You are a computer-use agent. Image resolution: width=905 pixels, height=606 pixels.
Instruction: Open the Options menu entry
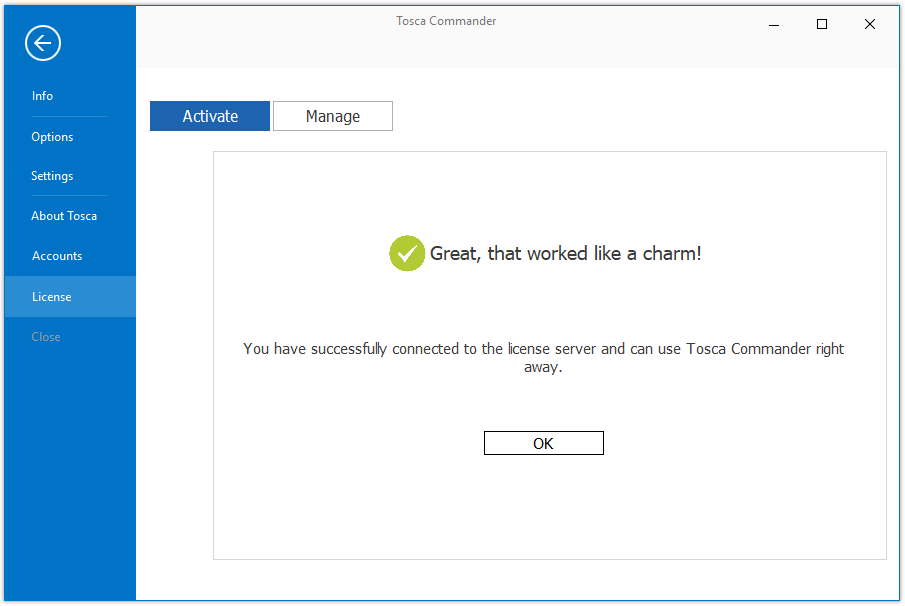[x=52, y=137]
